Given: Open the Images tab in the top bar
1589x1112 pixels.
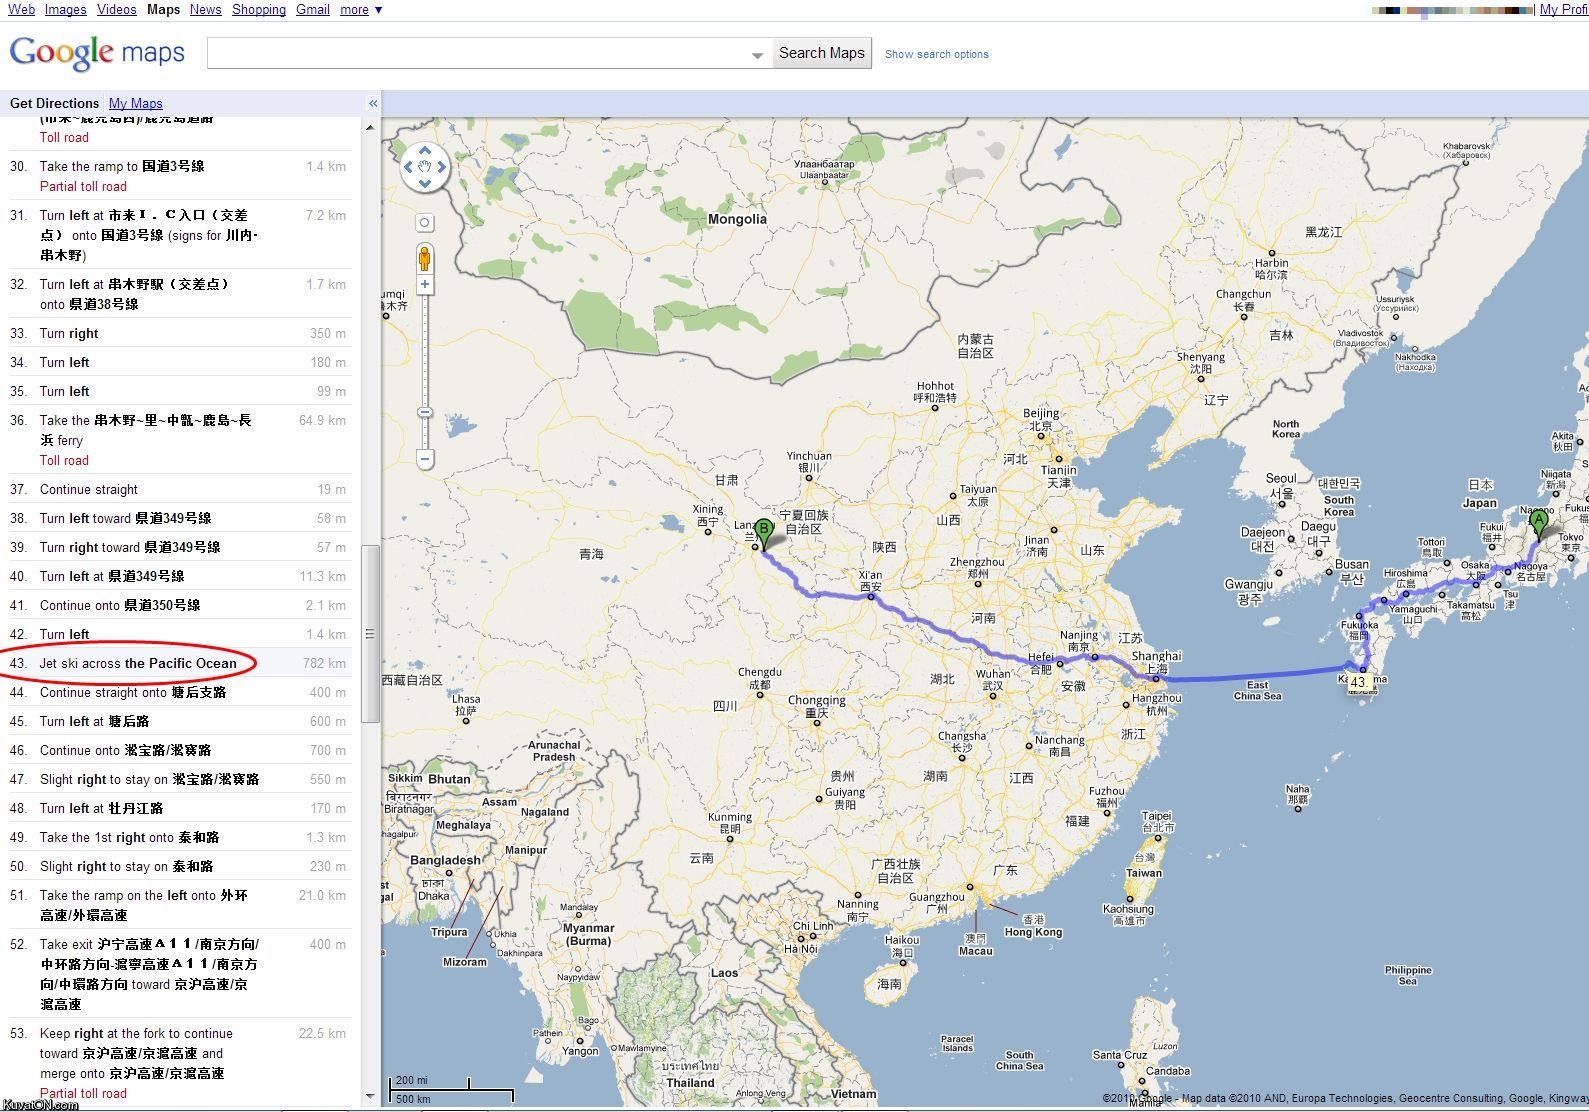Looking at the screenshot, I should point(66,10).
